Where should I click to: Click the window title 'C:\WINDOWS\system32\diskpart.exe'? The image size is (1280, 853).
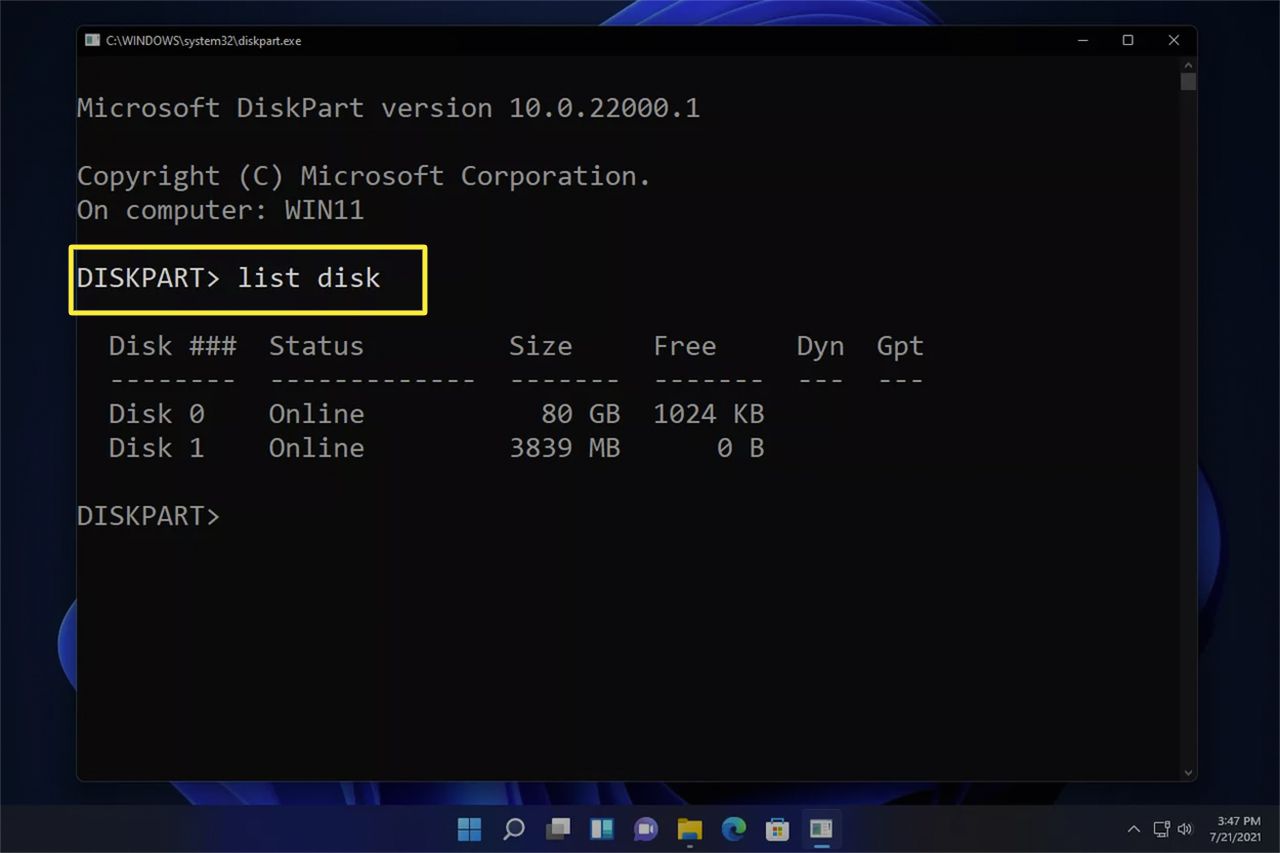click(204, 41)
